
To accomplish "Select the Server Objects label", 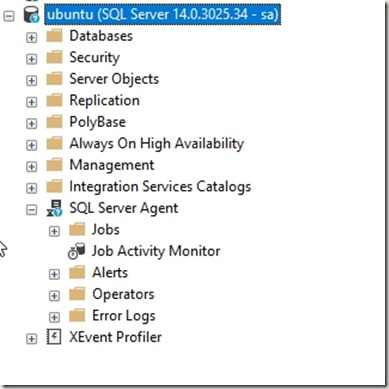I will coord(114,79).
